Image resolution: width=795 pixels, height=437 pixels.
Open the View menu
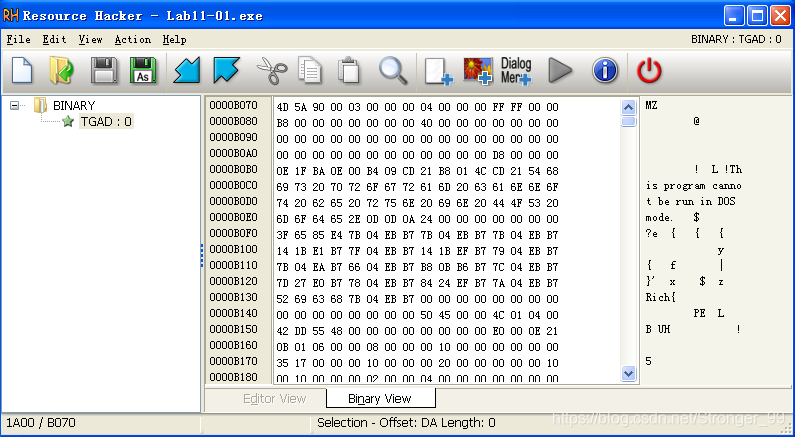pos(90,39)
